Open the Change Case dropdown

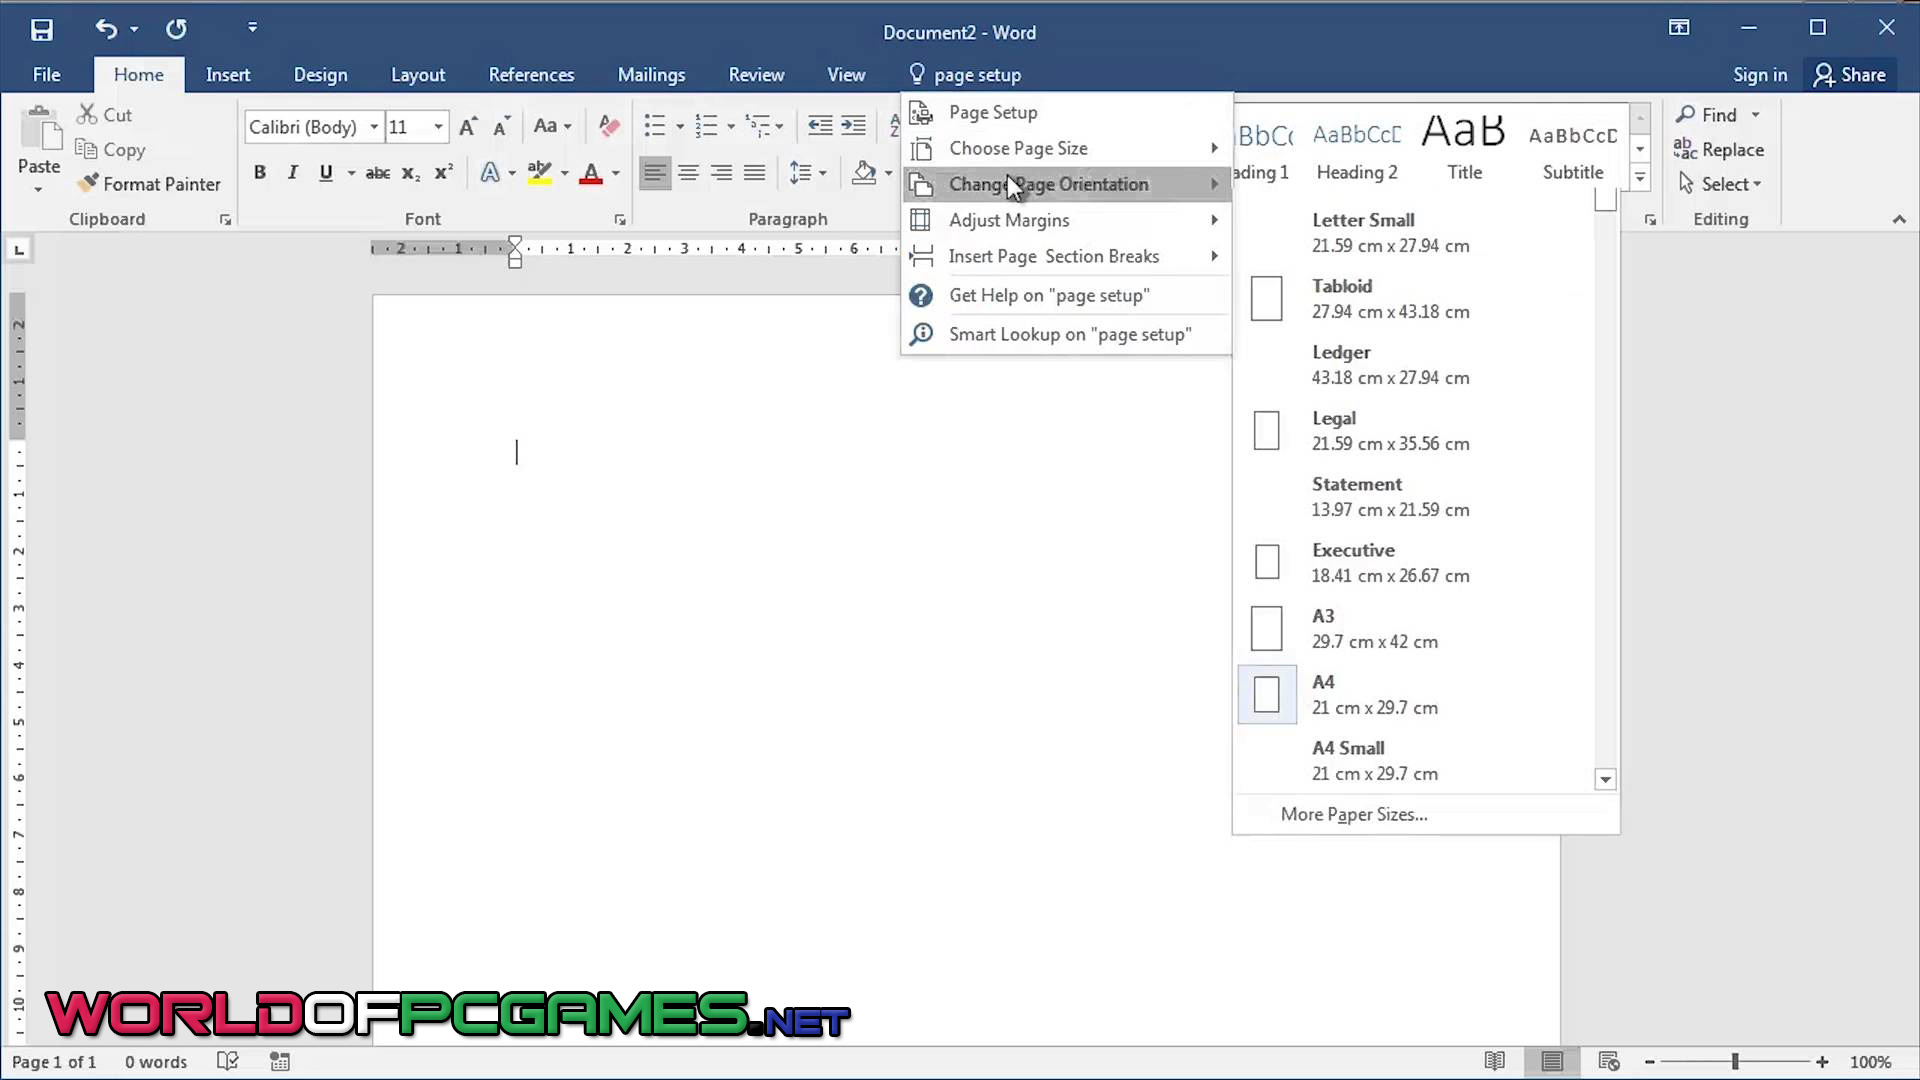[x=552, y=127]
